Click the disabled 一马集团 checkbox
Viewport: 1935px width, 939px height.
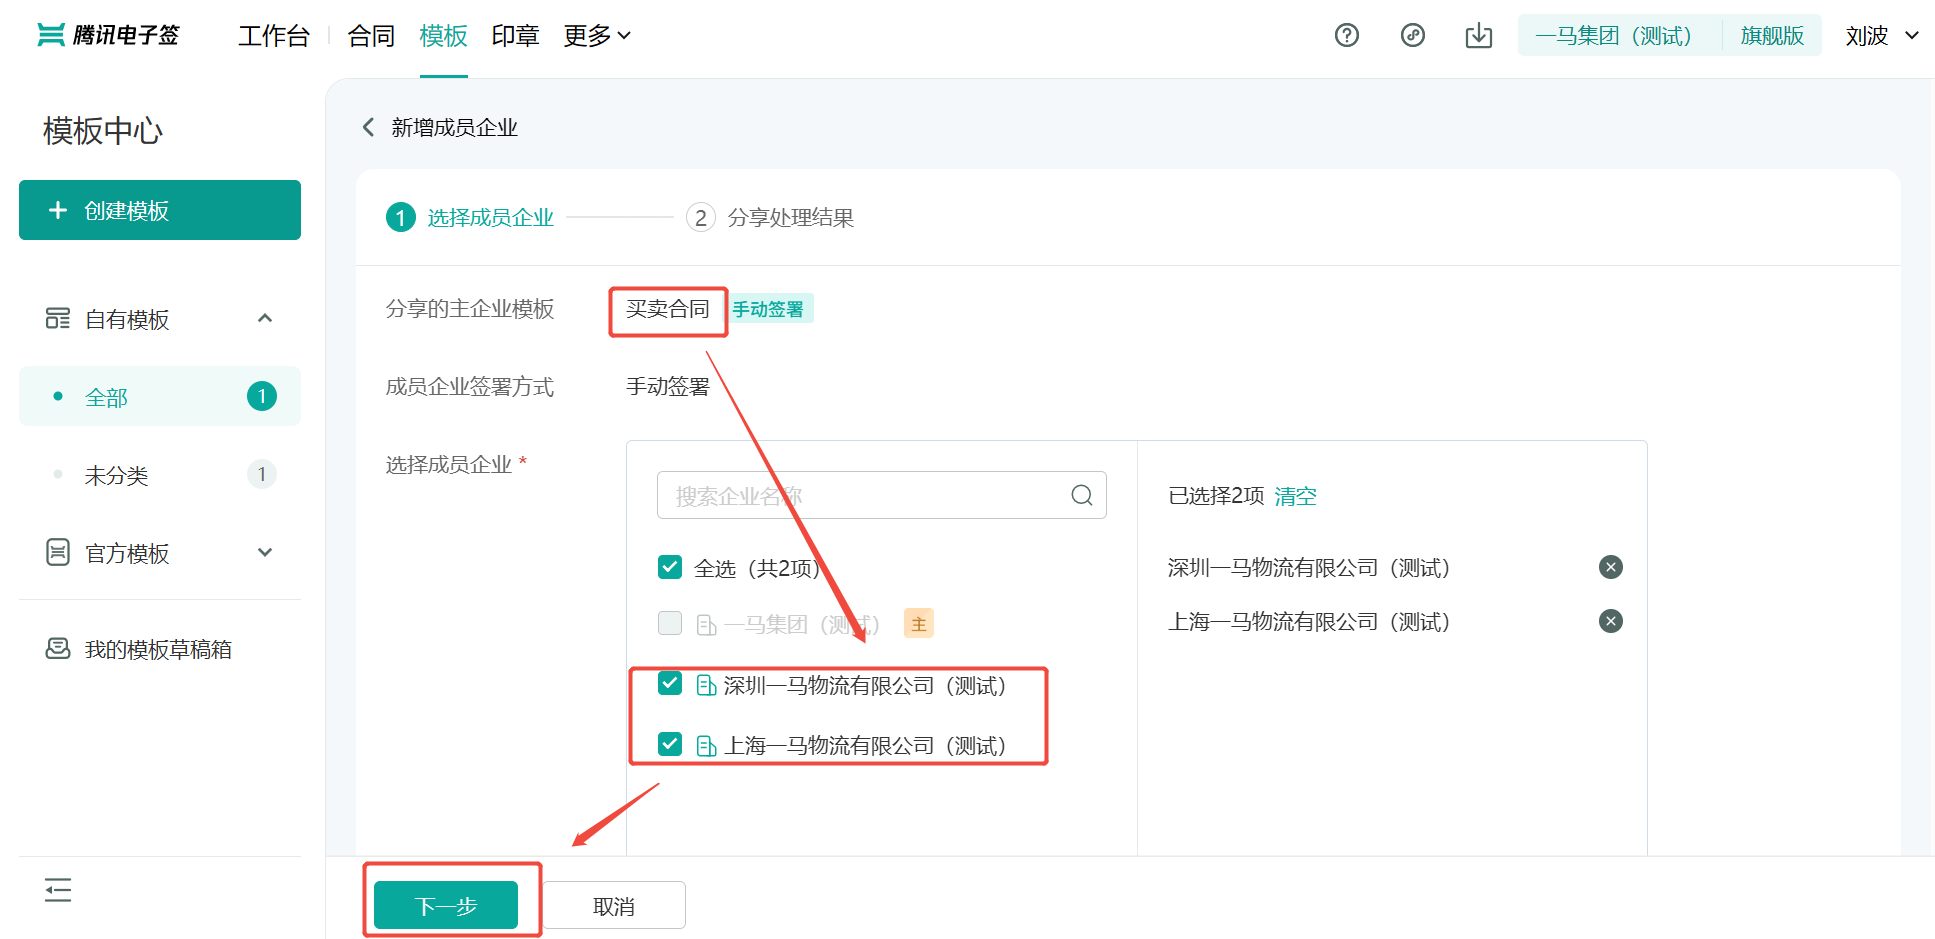(x=670, y=623)
